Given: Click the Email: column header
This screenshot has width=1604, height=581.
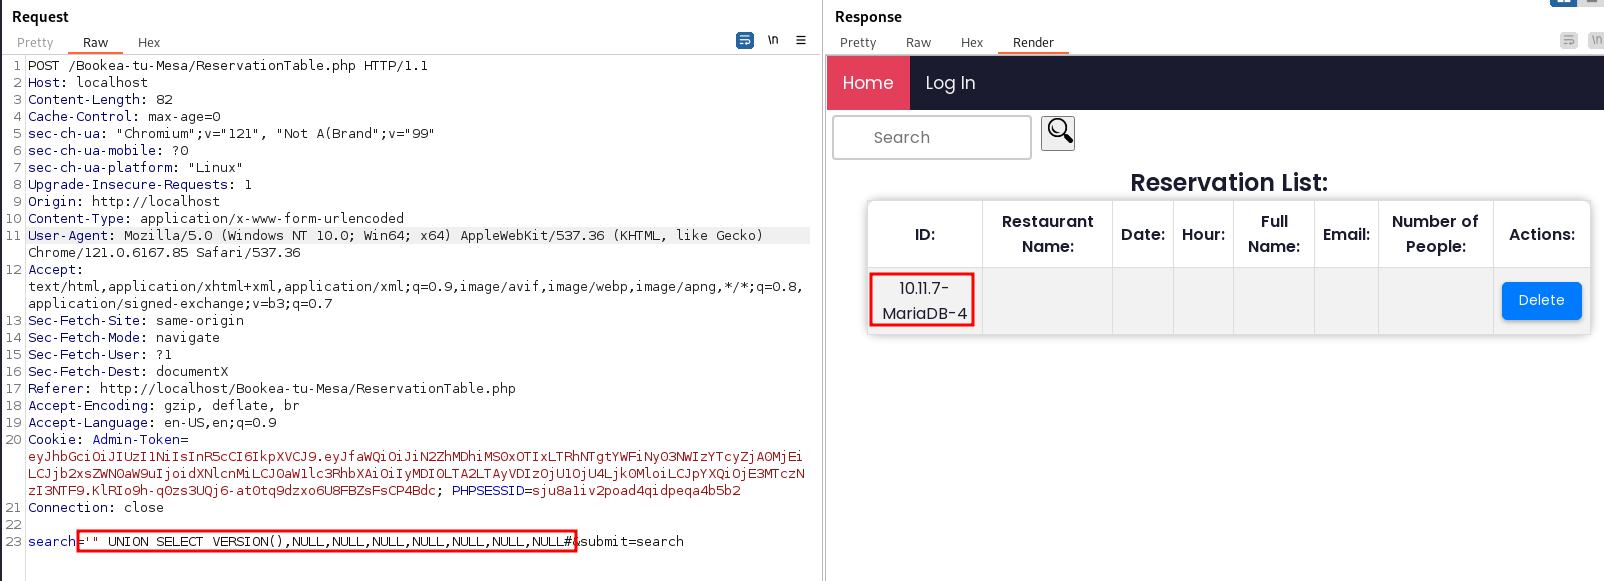Looking at the screenshot, I should pyautogui.click(x=1346, y=234).
